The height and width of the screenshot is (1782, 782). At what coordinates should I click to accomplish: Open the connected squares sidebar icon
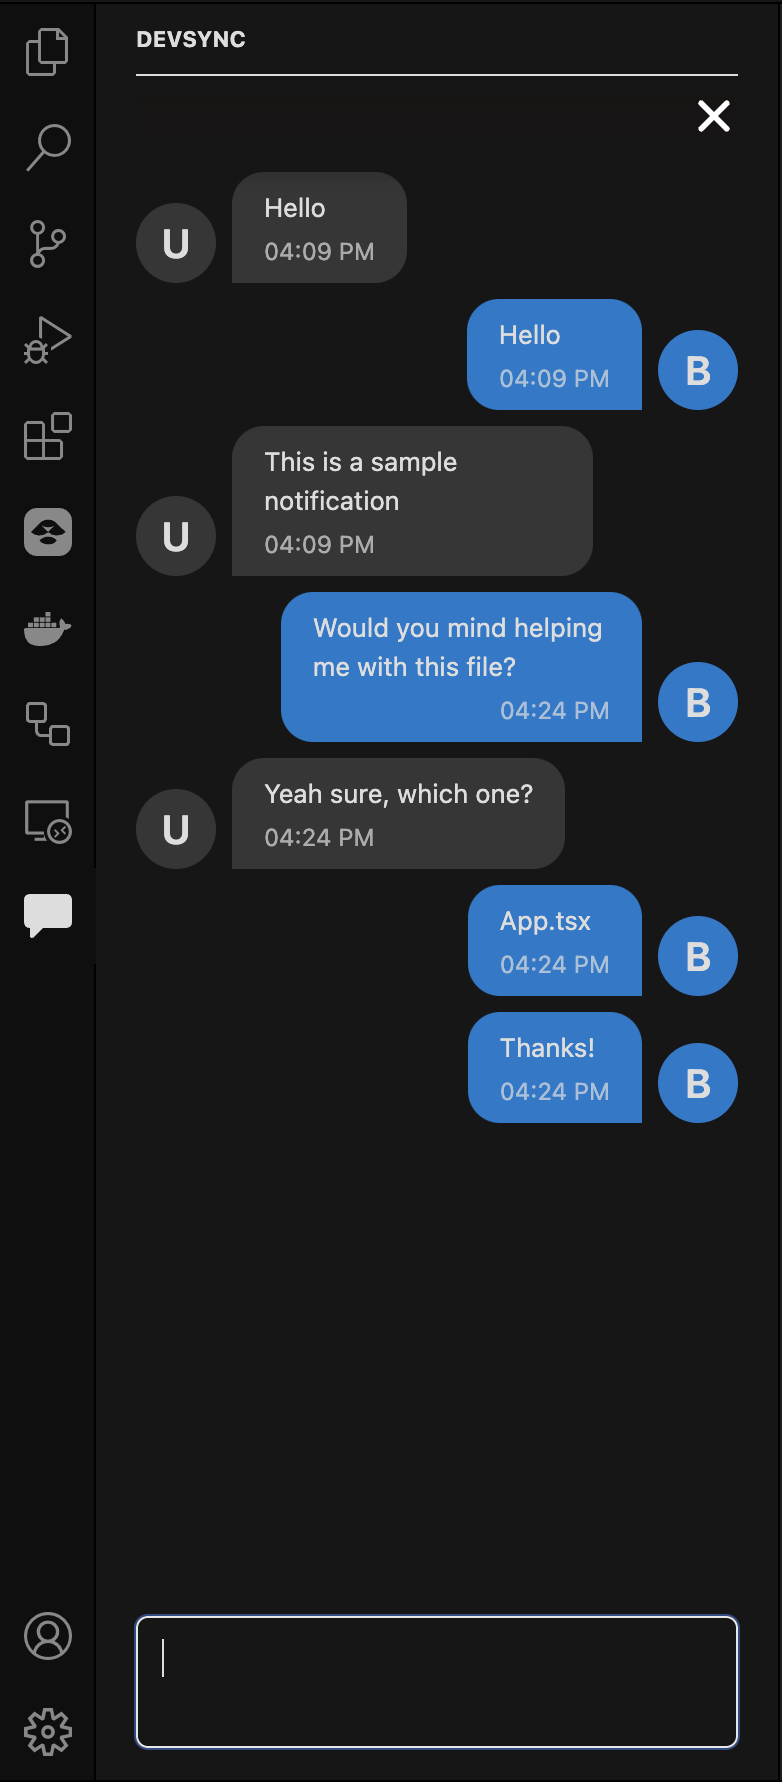coord(47,724)
